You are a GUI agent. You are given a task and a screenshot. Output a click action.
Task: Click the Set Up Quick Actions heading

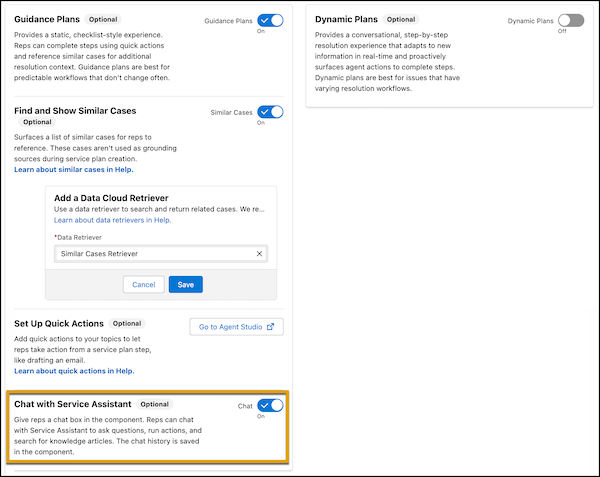point(59,324)
